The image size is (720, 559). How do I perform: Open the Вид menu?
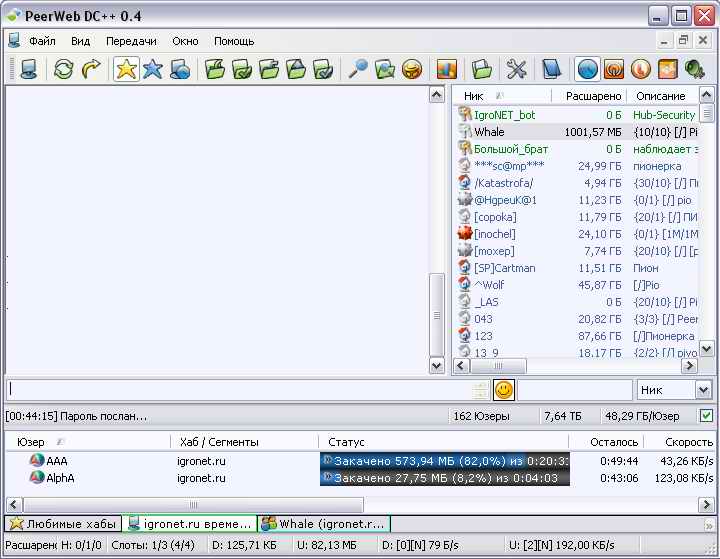click(80, 41)
